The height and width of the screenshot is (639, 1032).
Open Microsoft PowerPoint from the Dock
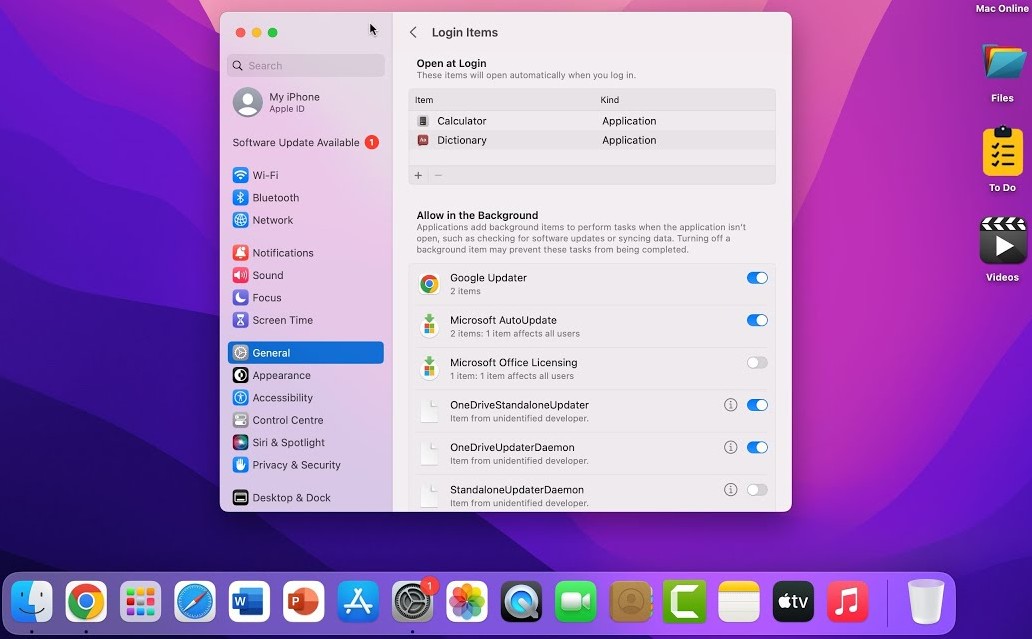click(302, 601)
